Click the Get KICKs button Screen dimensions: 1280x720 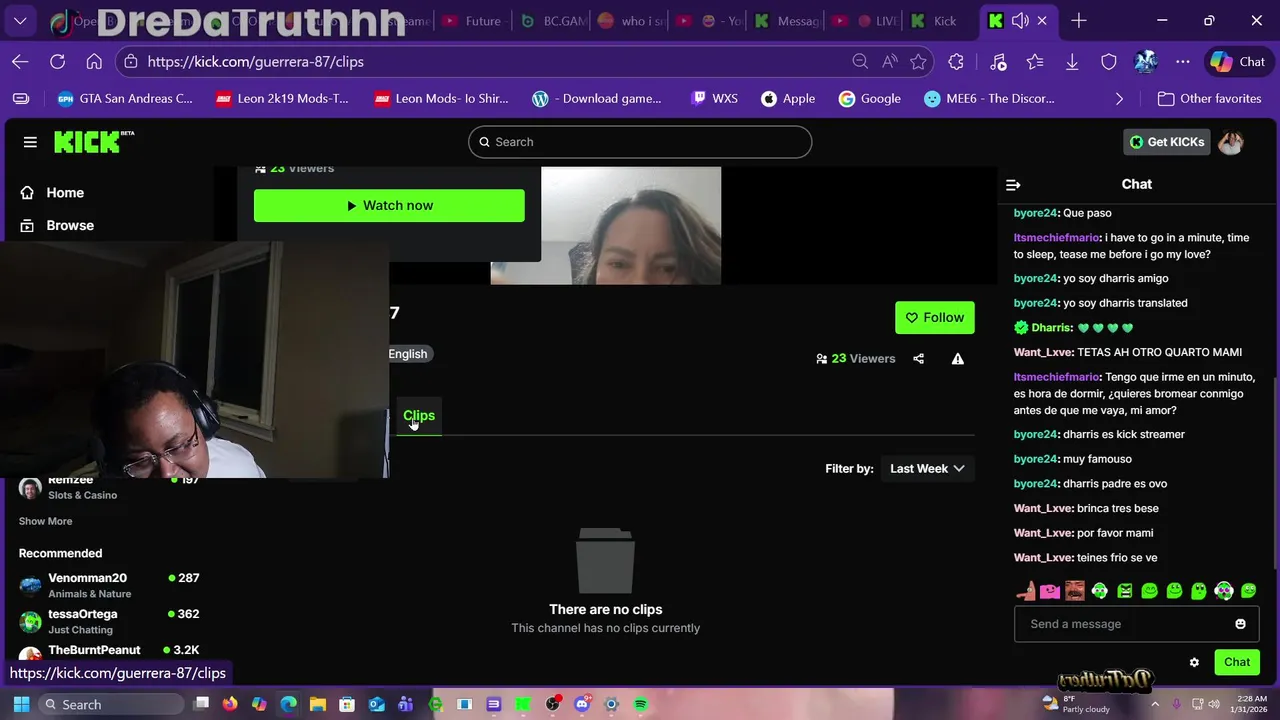click(x=1167, y=142)
